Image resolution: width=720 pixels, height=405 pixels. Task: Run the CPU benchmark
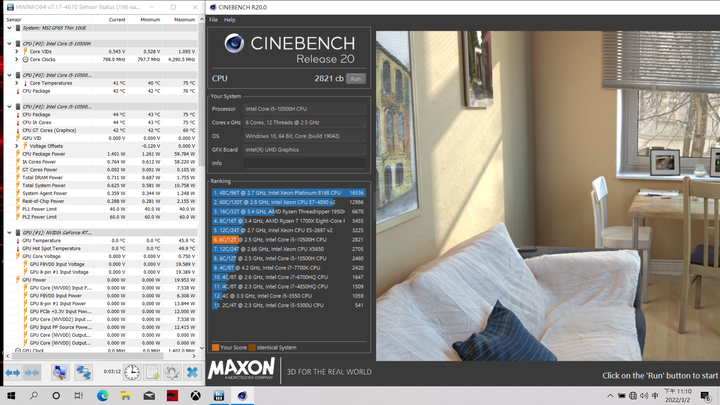point(356,79)
